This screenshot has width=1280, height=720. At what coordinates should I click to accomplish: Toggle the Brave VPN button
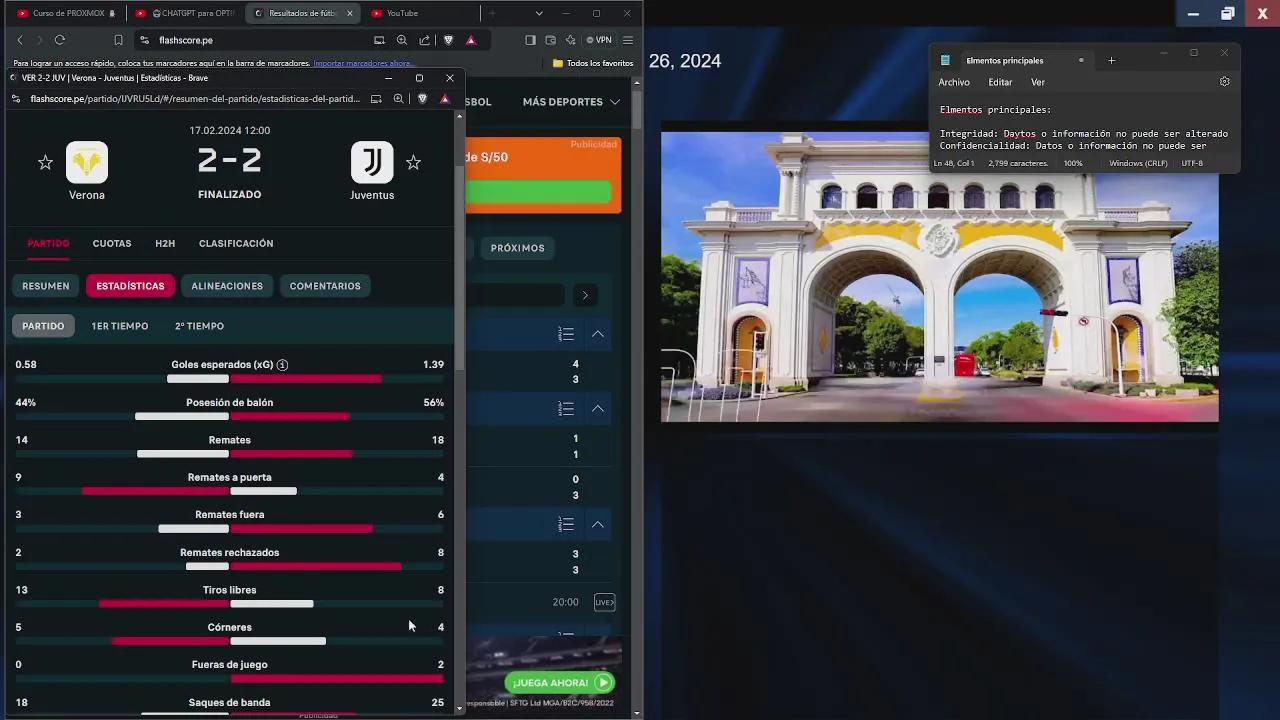tap(599, 40)
